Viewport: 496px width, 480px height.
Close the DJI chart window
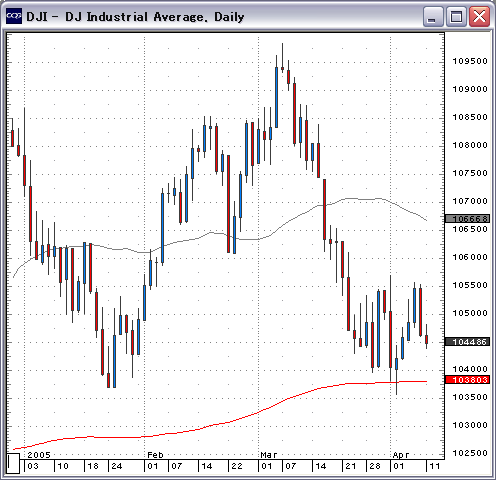(479, 16)
